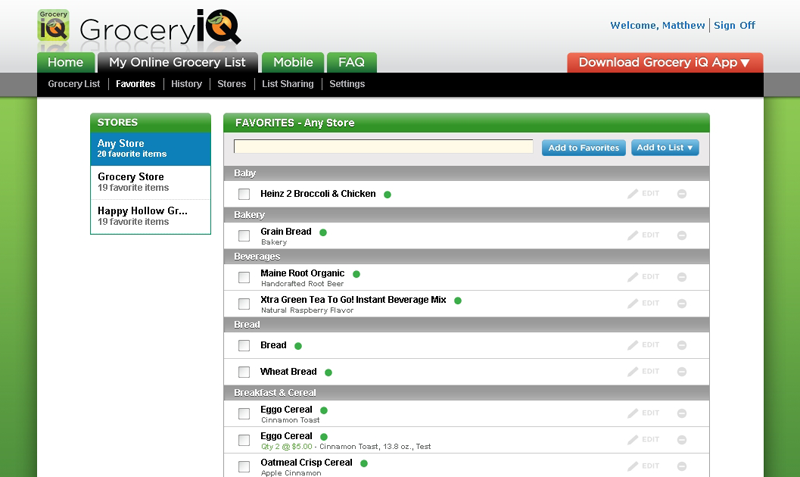Click Welcome, Matthew link

(x=657, y=25)
